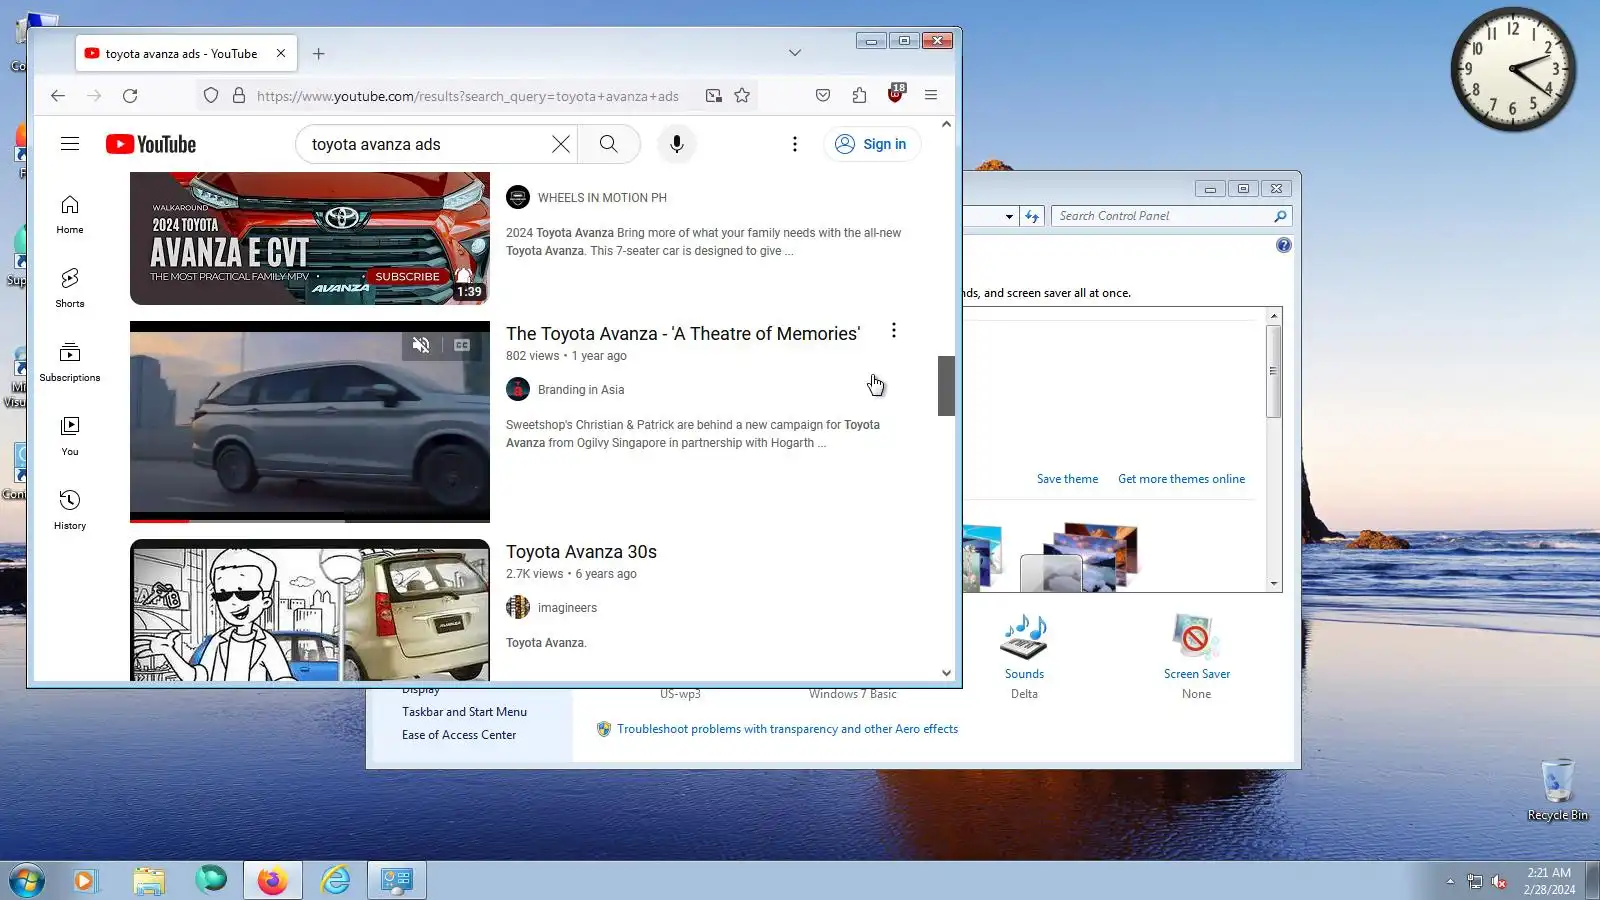Open The Toyota Avanza - 'A Theatre of Memories' title

(683, 334)
